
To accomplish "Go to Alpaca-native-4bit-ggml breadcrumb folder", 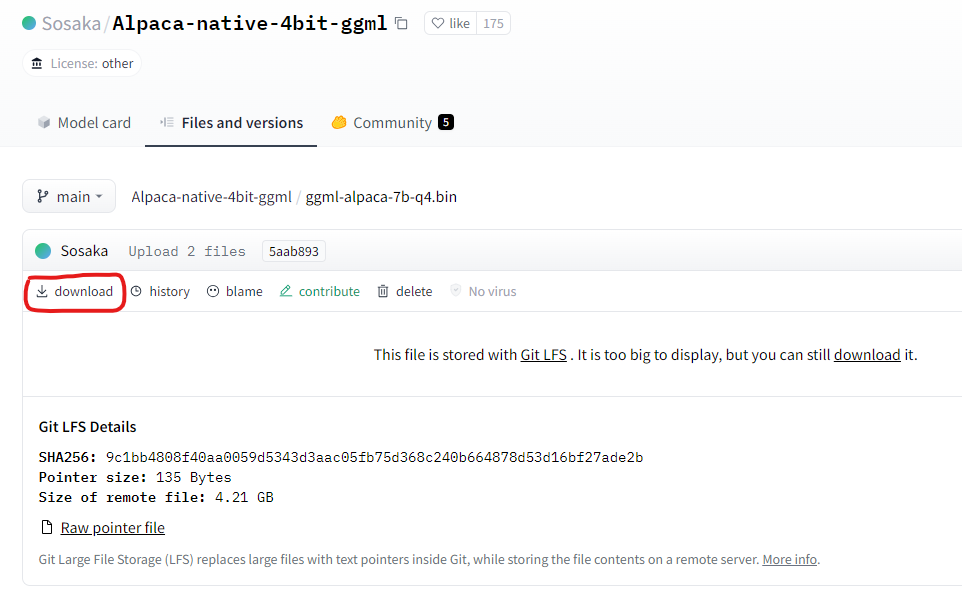I will point(211,197).
